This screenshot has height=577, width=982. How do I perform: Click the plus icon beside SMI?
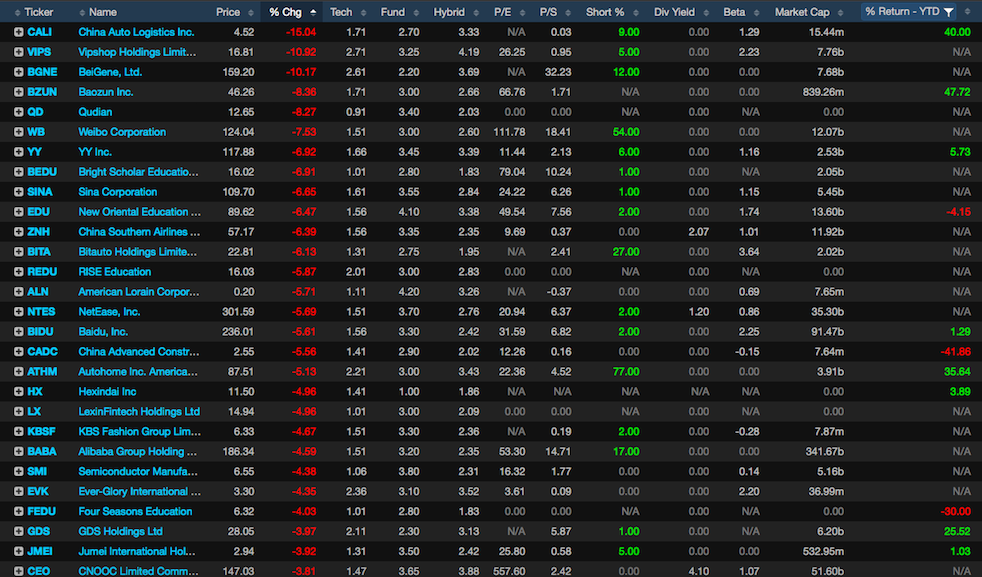19,472
